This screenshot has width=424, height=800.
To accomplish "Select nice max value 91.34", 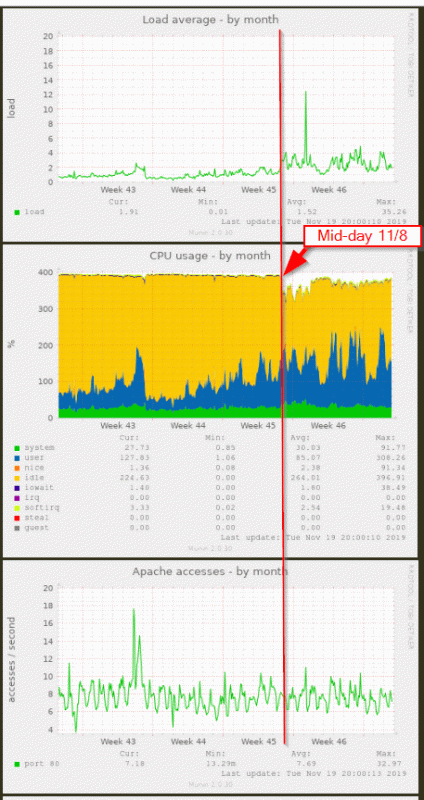I will click(x=395, y=467).
